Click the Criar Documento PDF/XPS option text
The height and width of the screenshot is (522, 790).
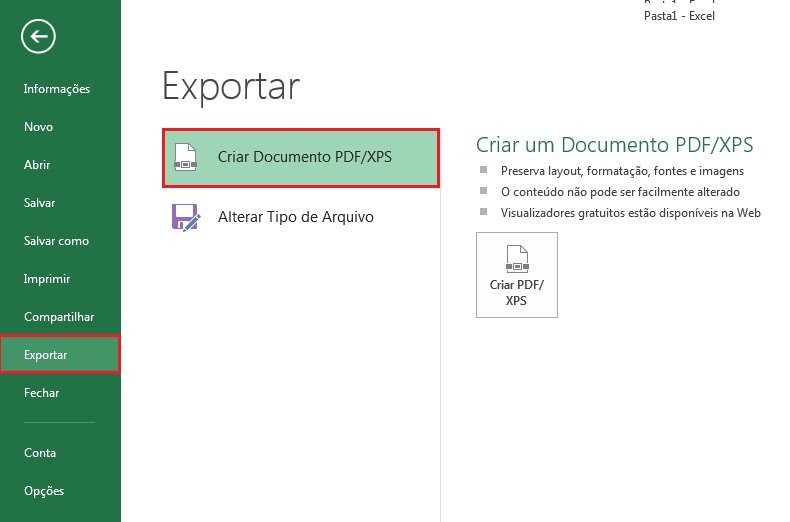(304, 157)
